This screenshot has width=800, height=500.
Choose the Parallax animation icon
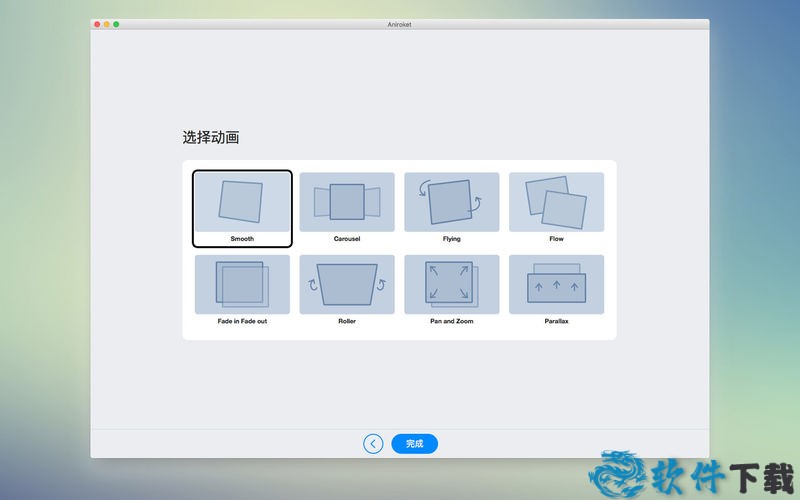pyautogui.click(x=557, y=284)
